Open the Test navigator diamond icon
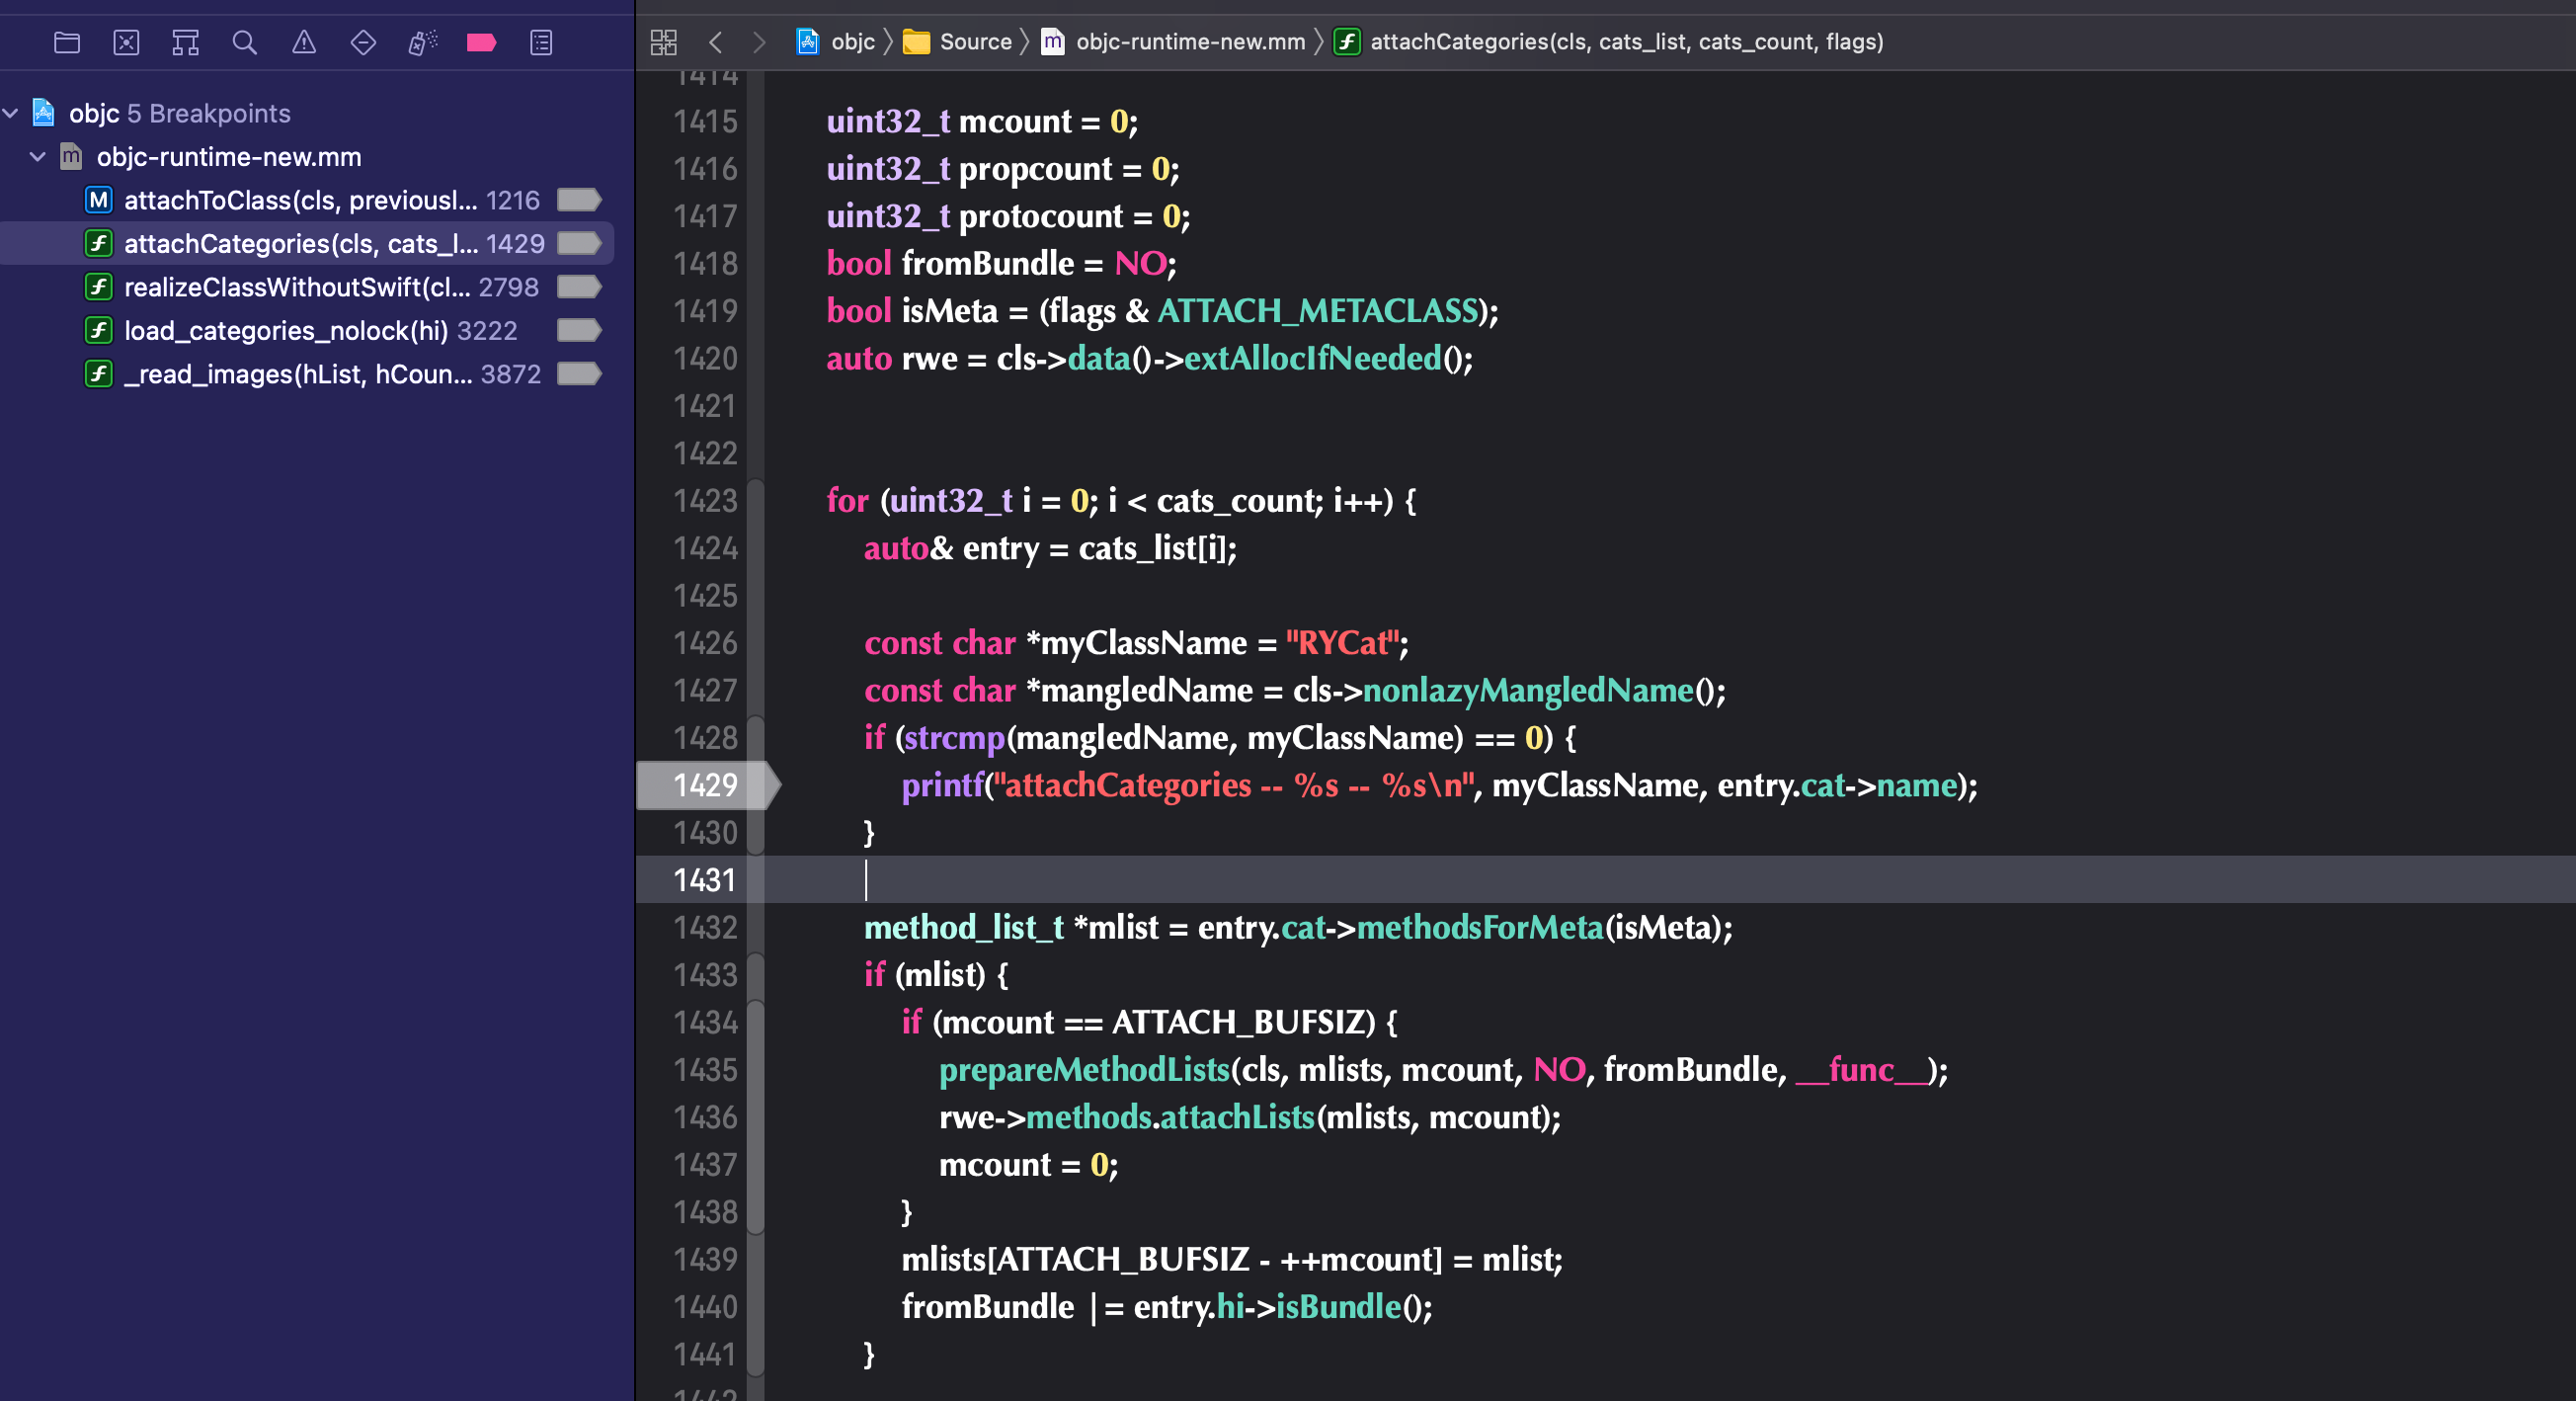2576x1401 pixels. [x=363, y=42]
